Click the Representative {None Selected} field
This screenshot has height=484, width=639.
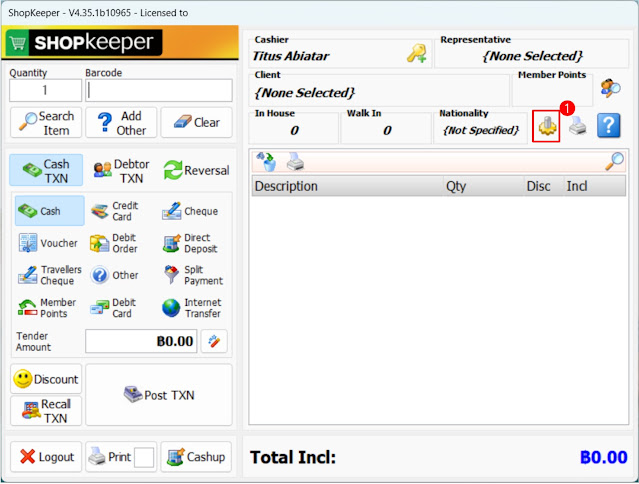coord(532,56)
